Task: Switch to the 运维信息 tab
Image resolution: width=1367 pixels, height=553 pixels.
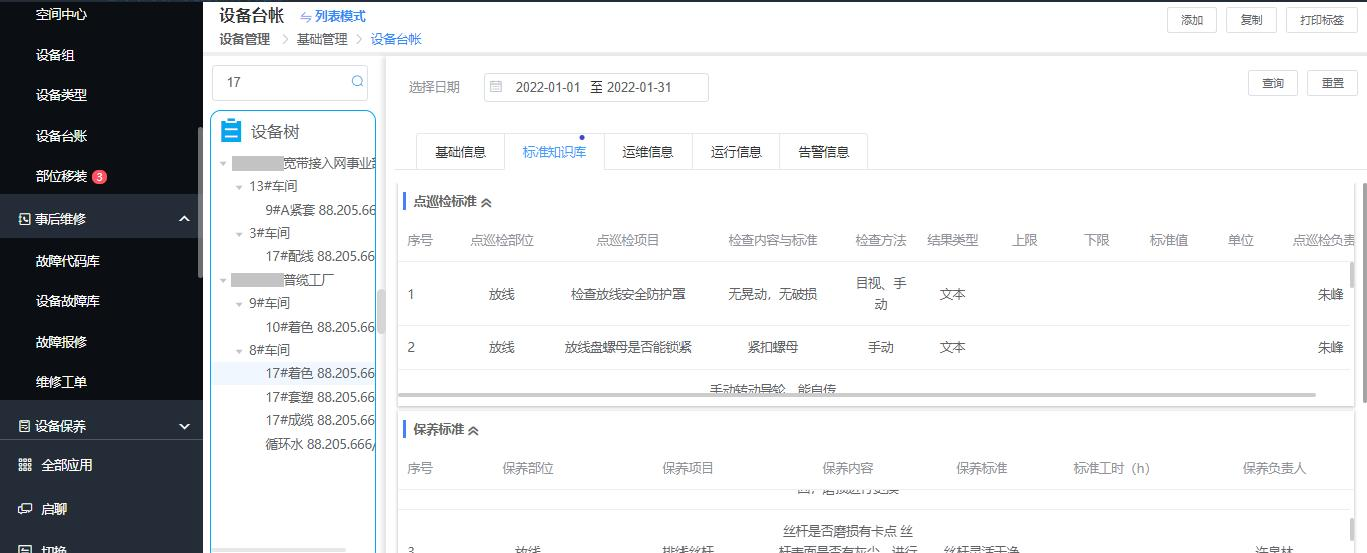Action: (x=647, y=152)
